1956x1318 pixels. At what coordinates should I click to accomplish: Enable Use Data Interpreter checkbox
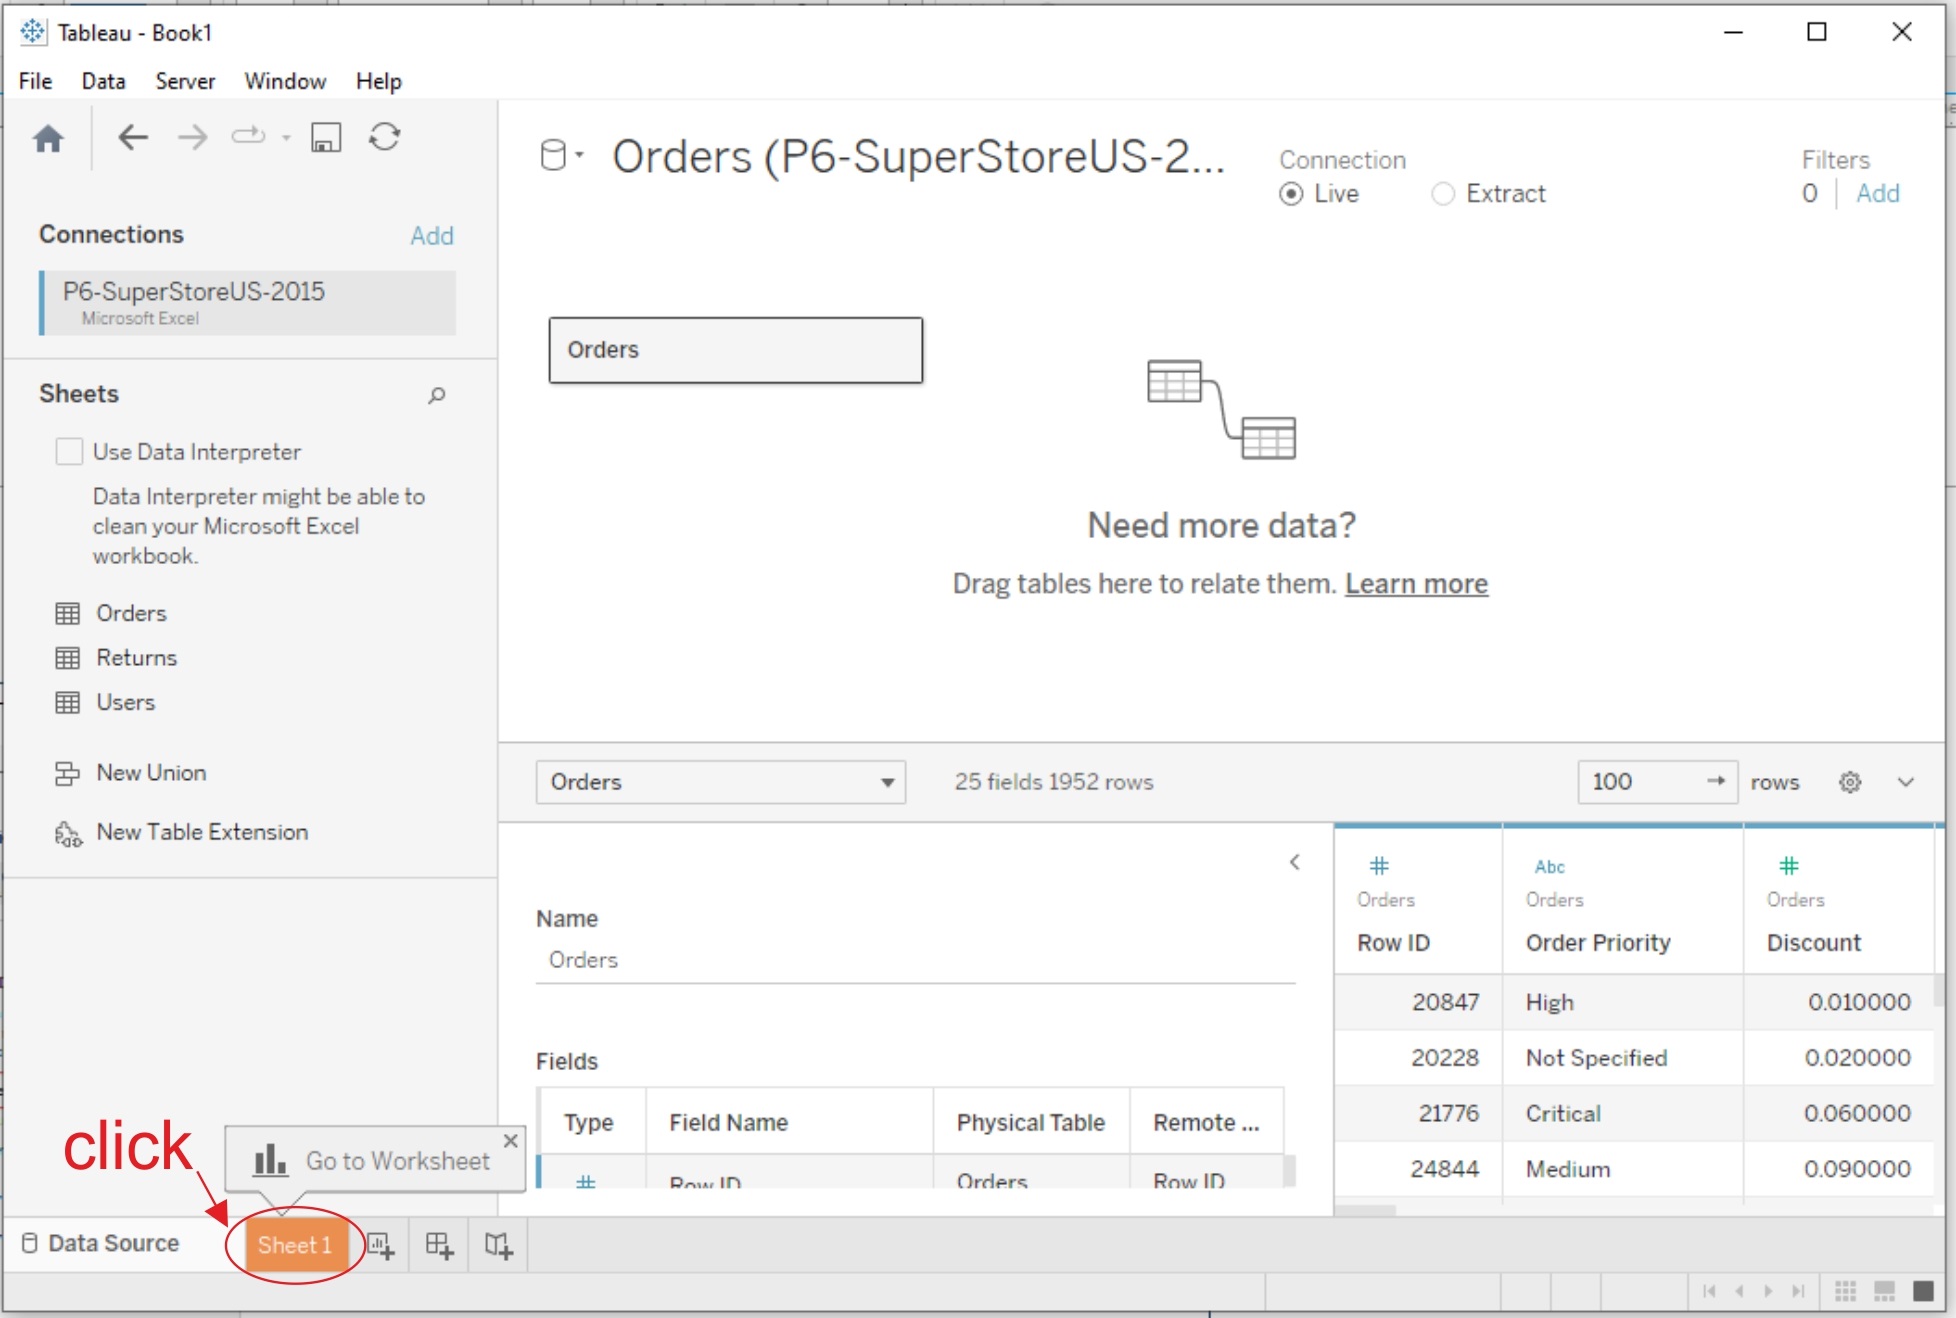click(69, 452)
